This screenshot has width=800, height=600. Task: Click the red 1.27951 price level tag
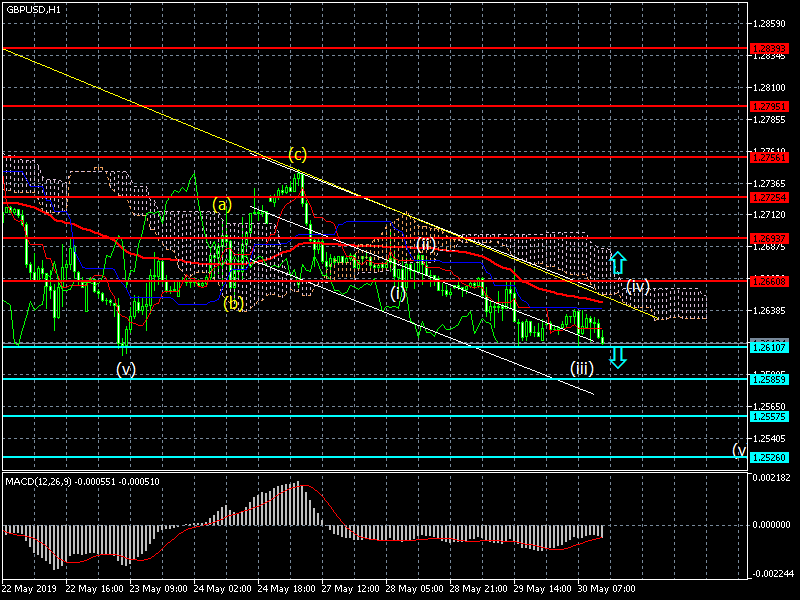pyautogui.click(x=771, y=105)
